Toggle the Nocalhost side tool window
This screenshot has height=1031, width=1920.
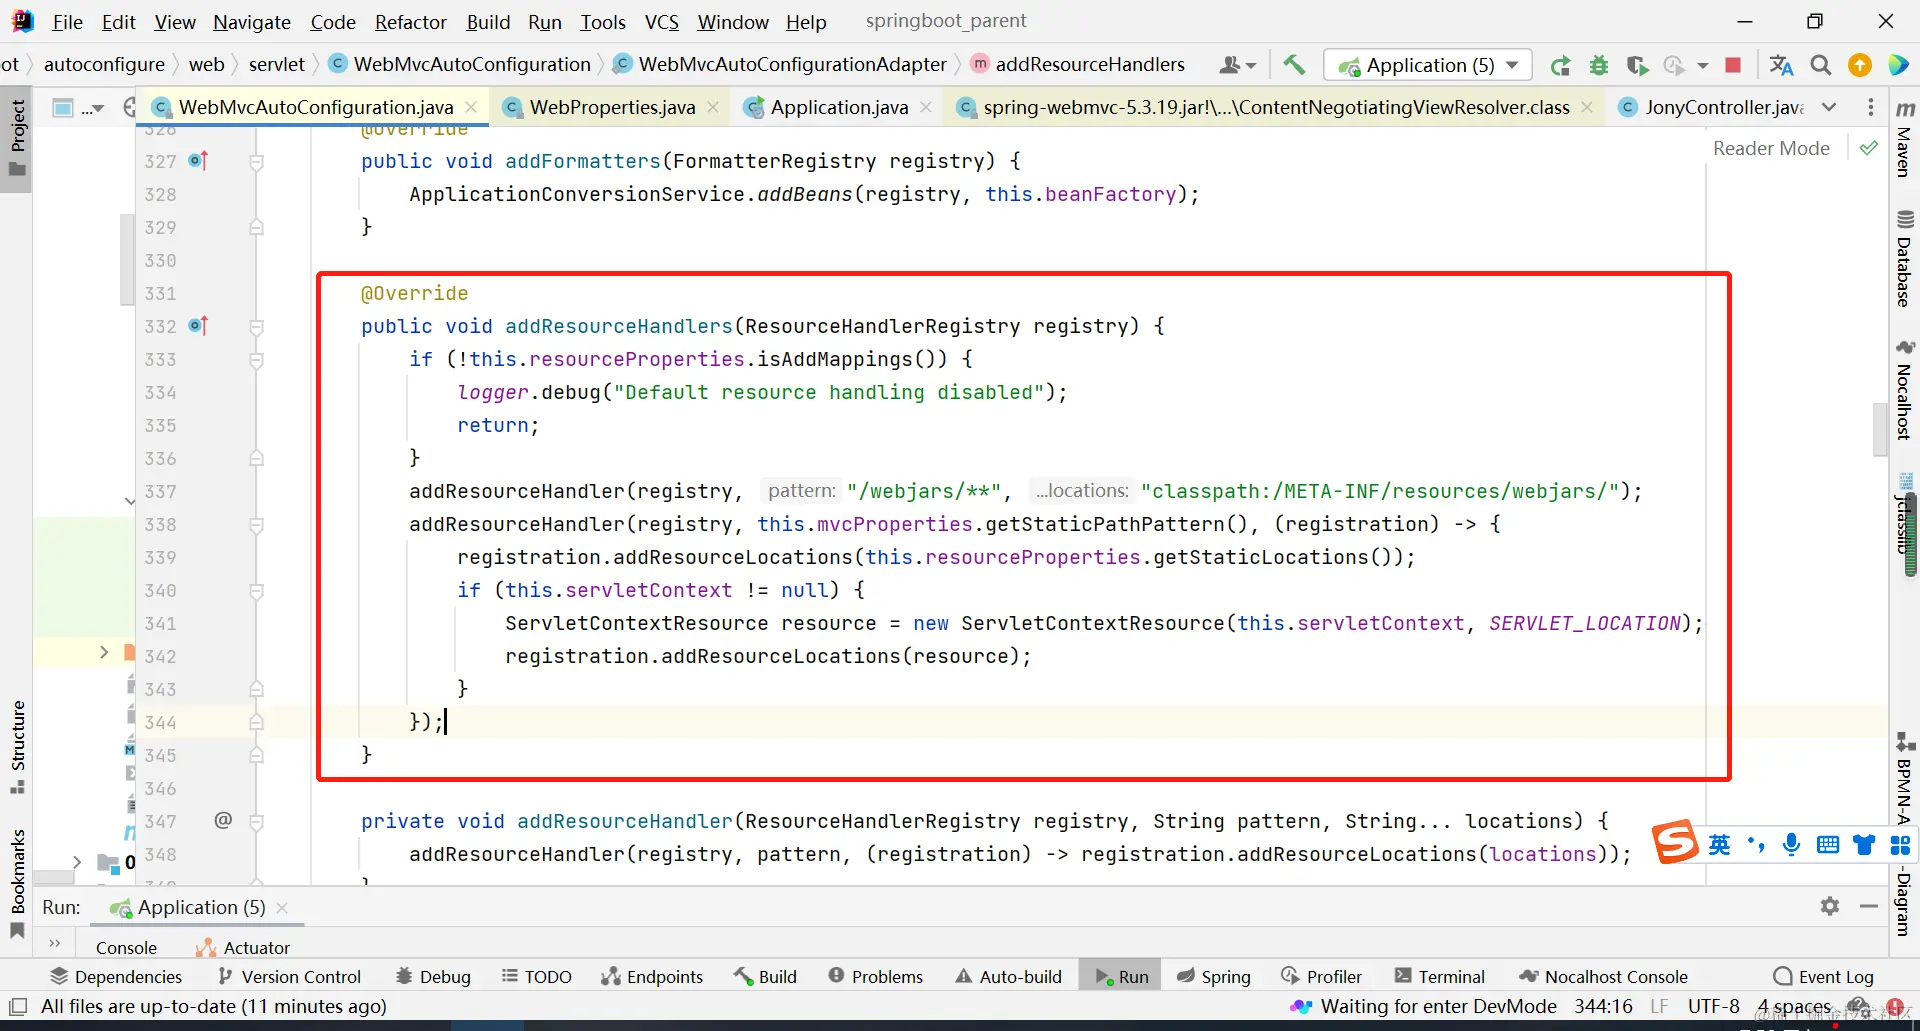coord(1905,390)
